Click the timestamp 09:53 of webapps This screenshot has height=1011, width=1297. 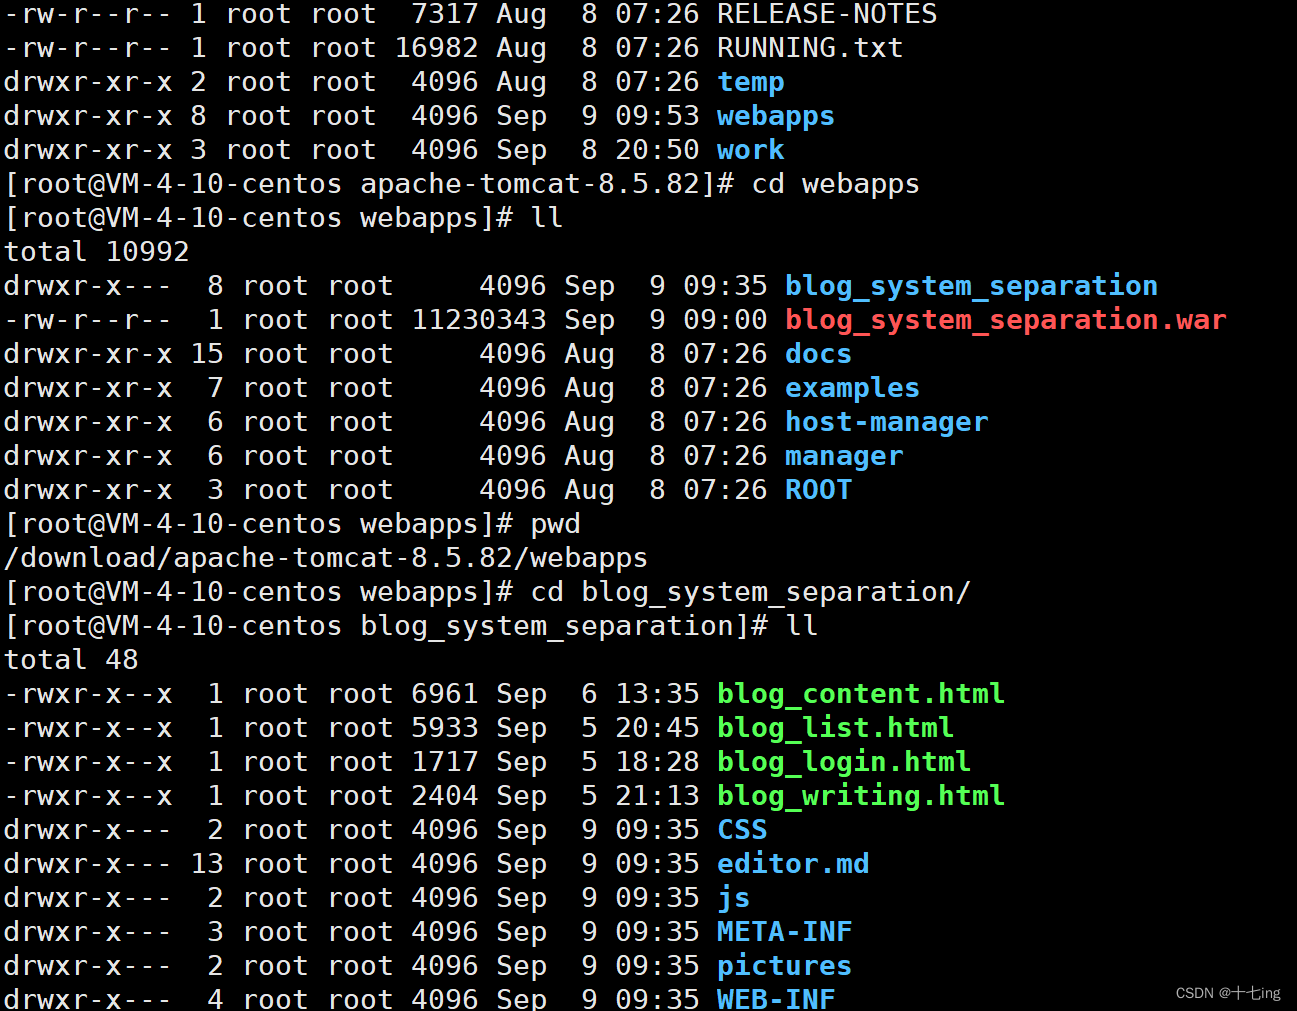tap(657, 116)
